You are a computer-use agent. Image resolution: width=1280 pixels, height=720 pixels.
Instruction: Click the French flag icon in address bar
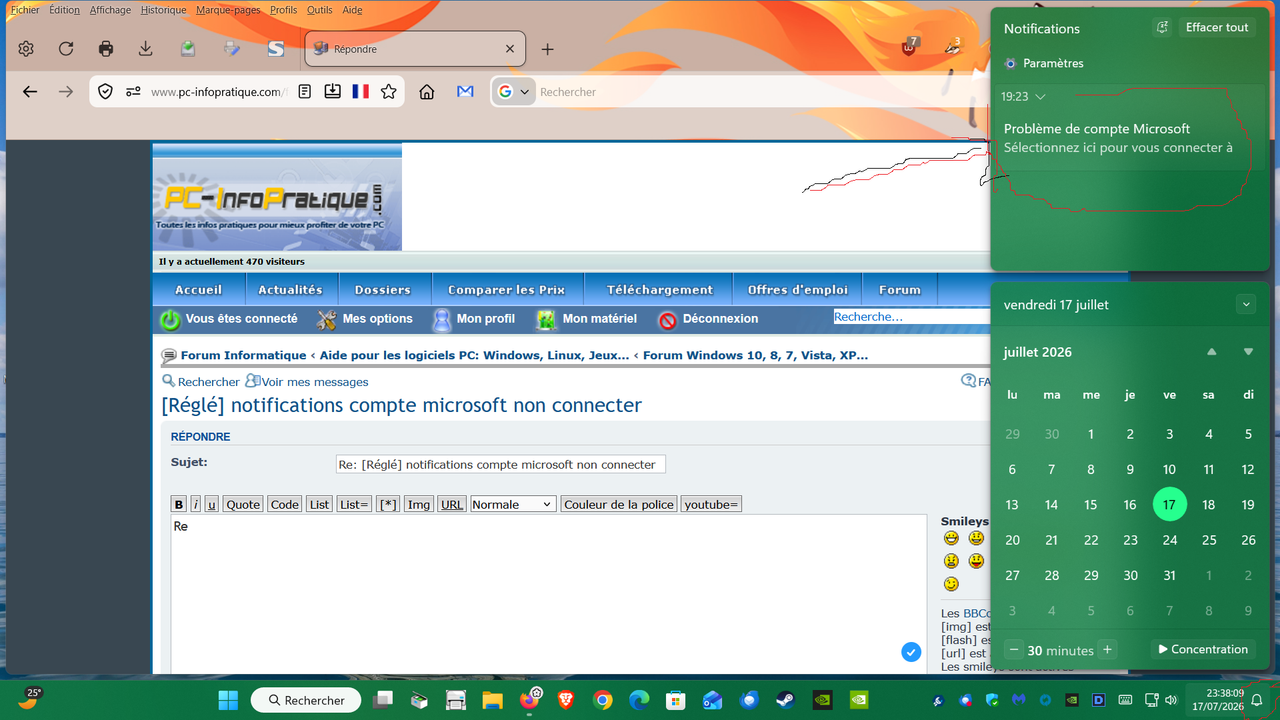pos(360,92)
